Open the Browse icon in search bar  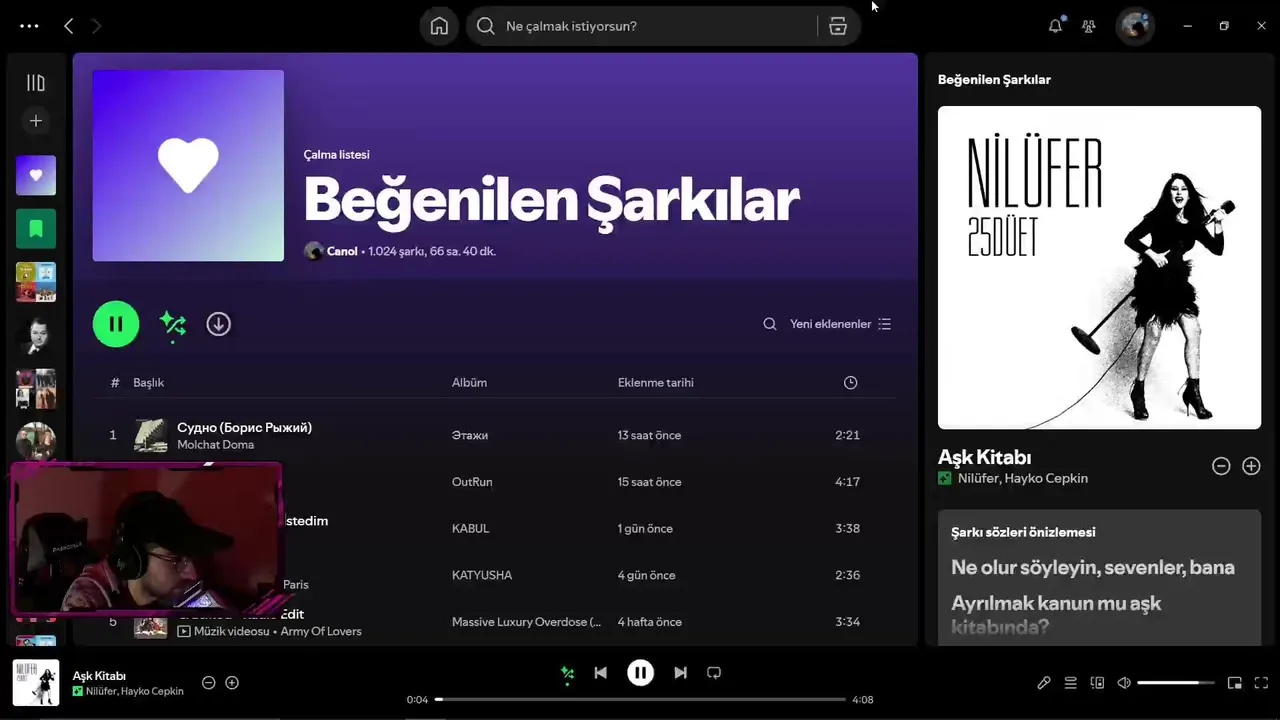838,26
